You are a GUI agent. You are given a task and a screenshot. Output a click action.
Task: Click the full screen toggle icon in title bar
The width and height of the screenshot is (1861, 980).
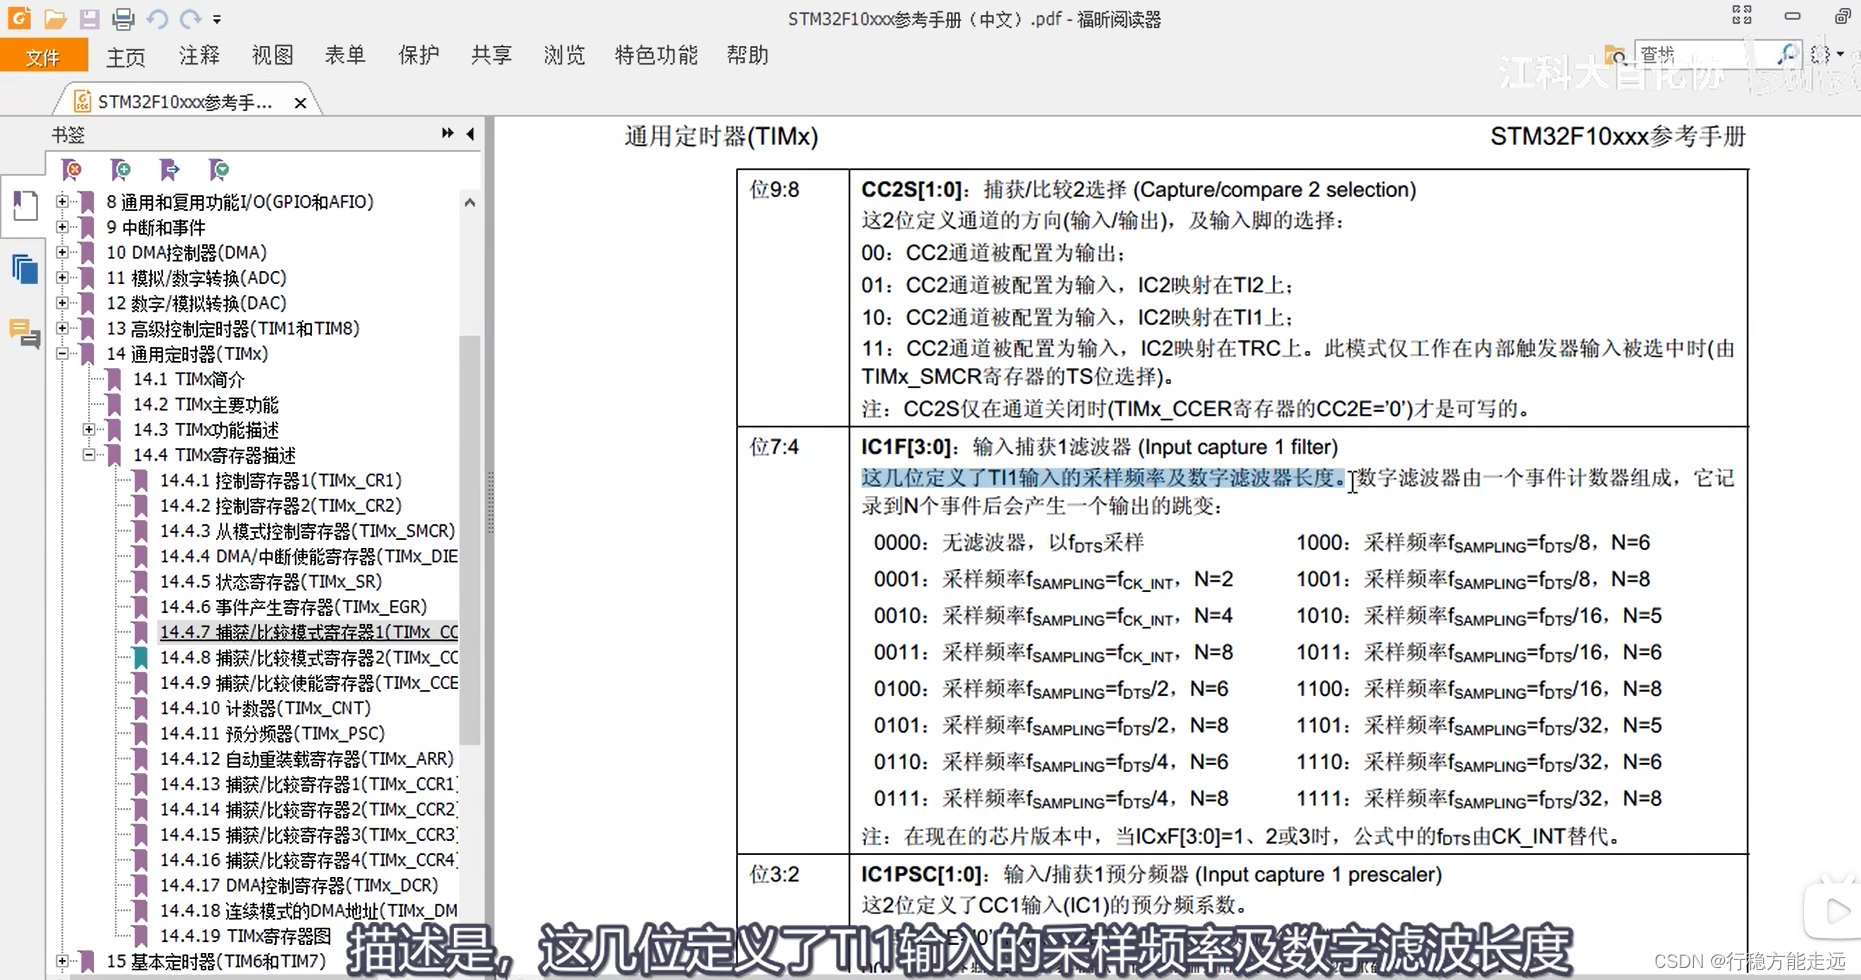[1742, 15]
